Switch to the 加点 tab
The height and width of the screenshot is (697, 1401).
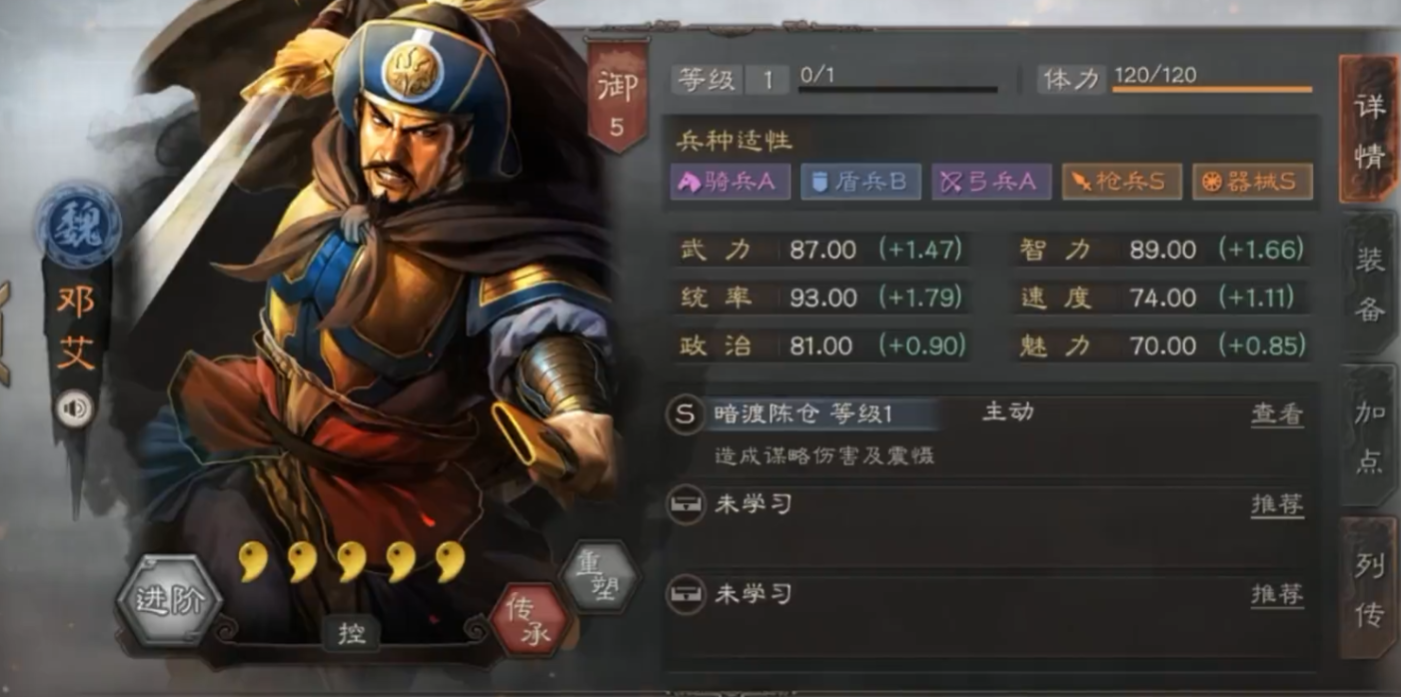pos(1368,436)
